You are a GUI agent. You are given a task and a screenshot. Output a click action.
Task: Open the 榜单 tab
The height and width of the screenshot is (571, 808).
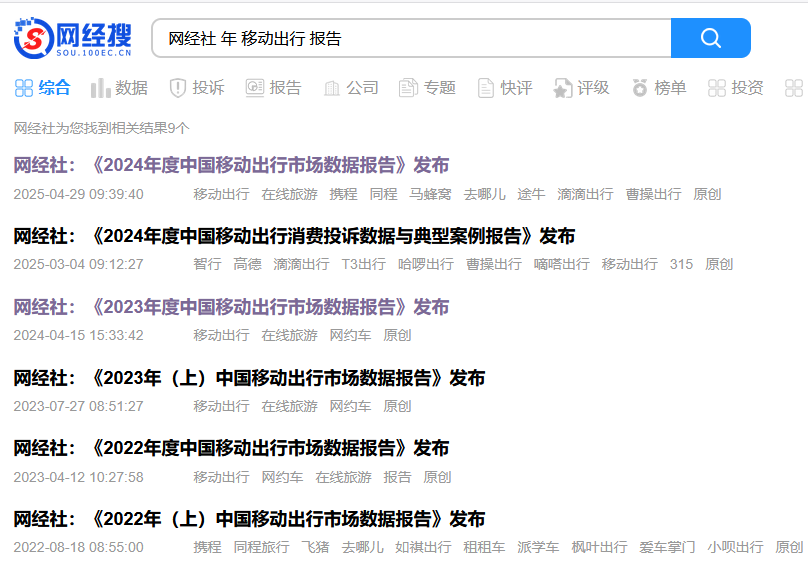tap(670, 88)
